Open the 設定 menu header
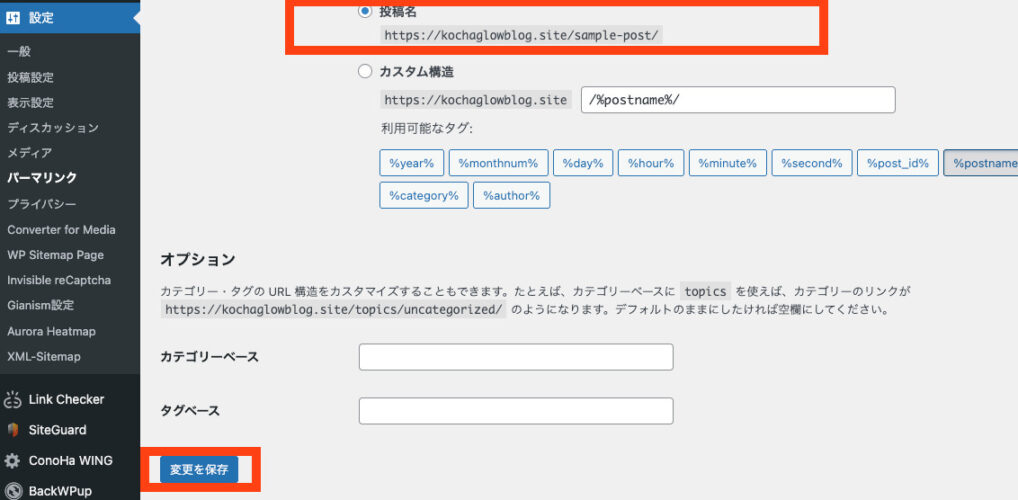The height and width of the screenshot is (500, 1018). (70, 18)
